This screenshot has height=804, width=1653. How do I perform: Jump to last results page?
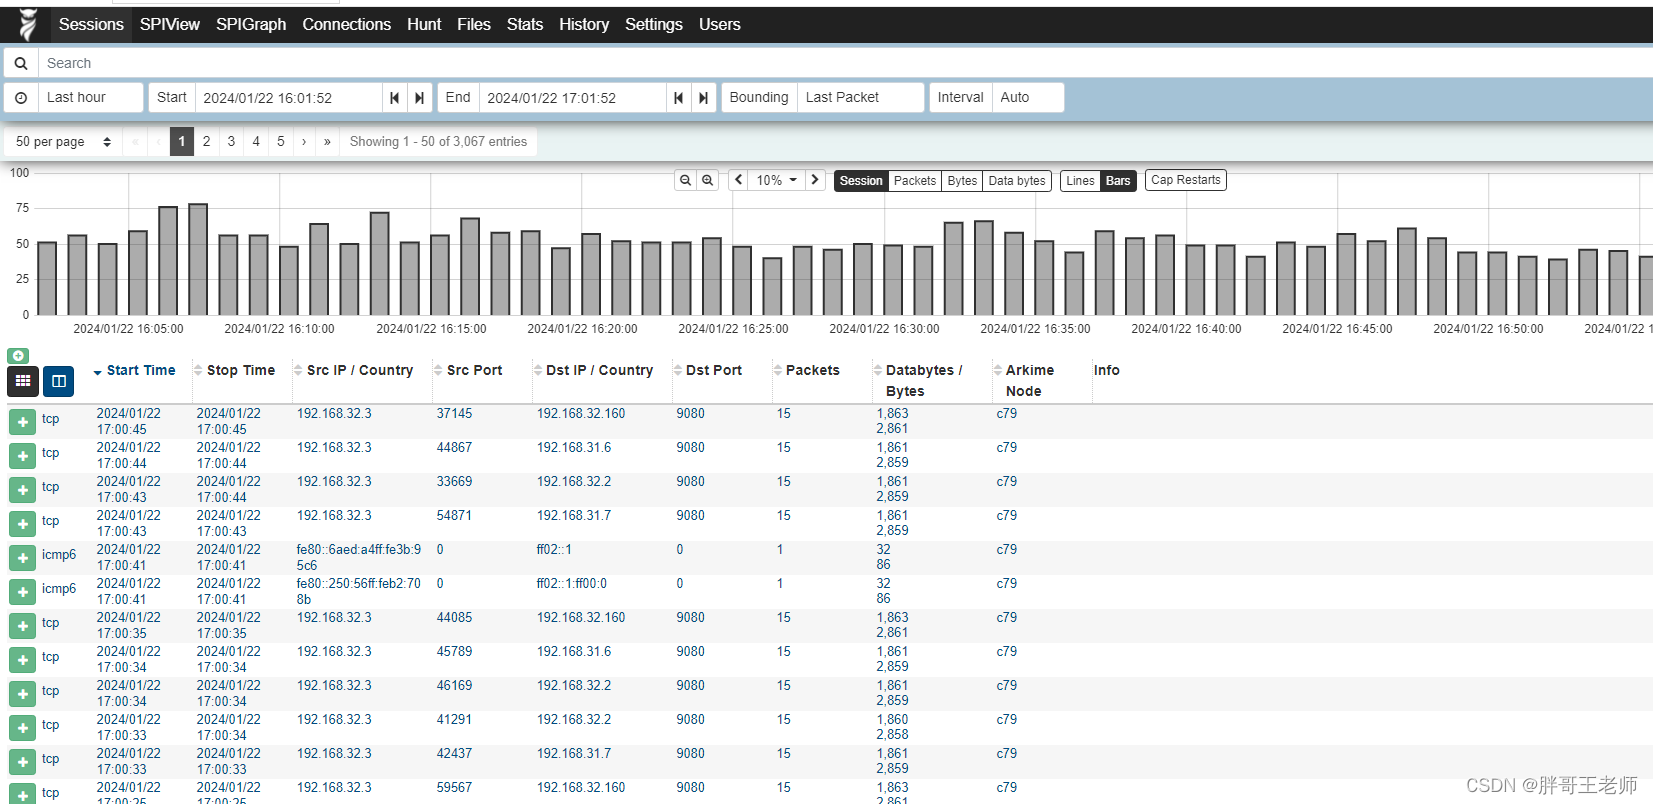coord(327,142)
